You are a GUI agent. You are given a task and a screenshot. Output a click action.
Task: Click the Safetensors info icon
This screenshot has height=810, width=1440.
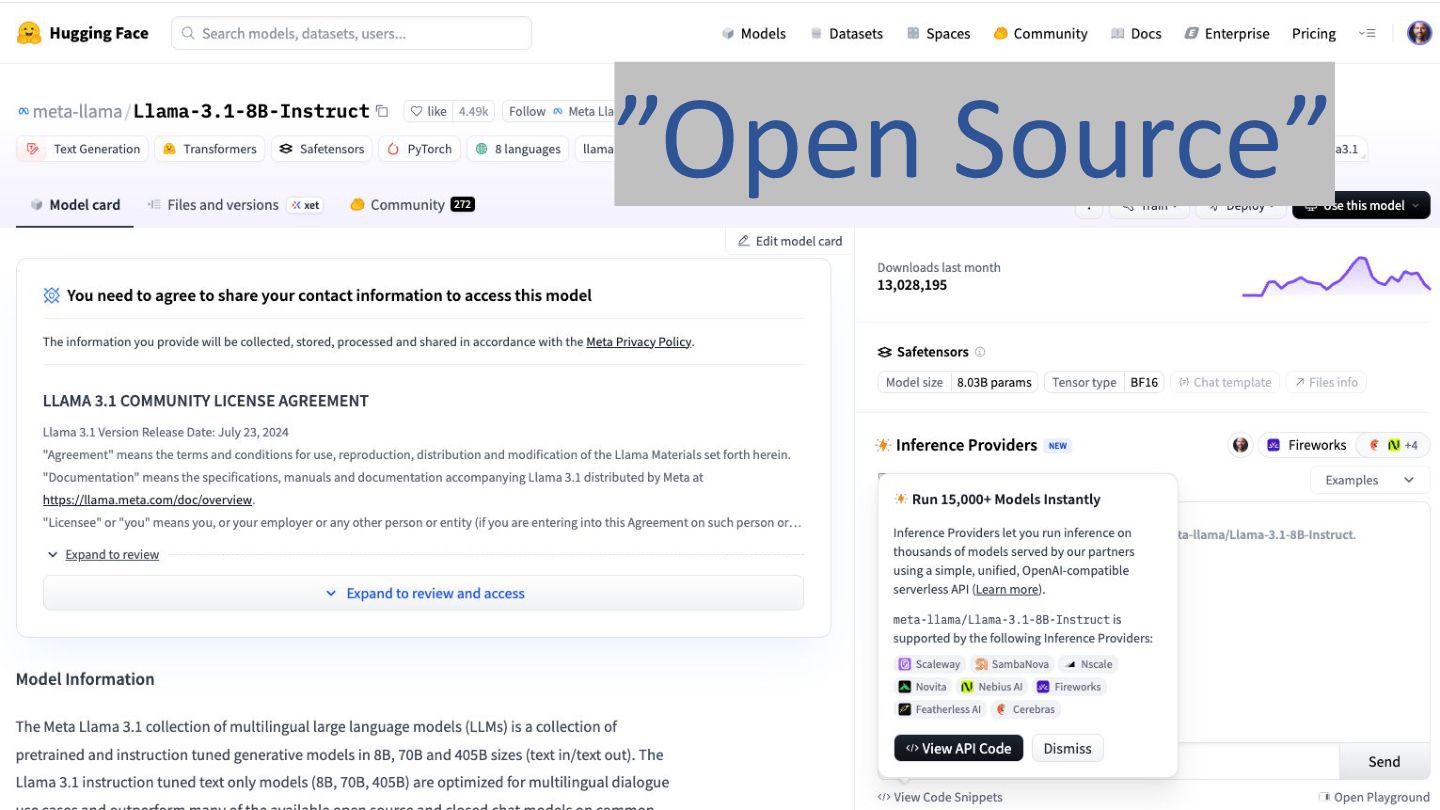980,352
